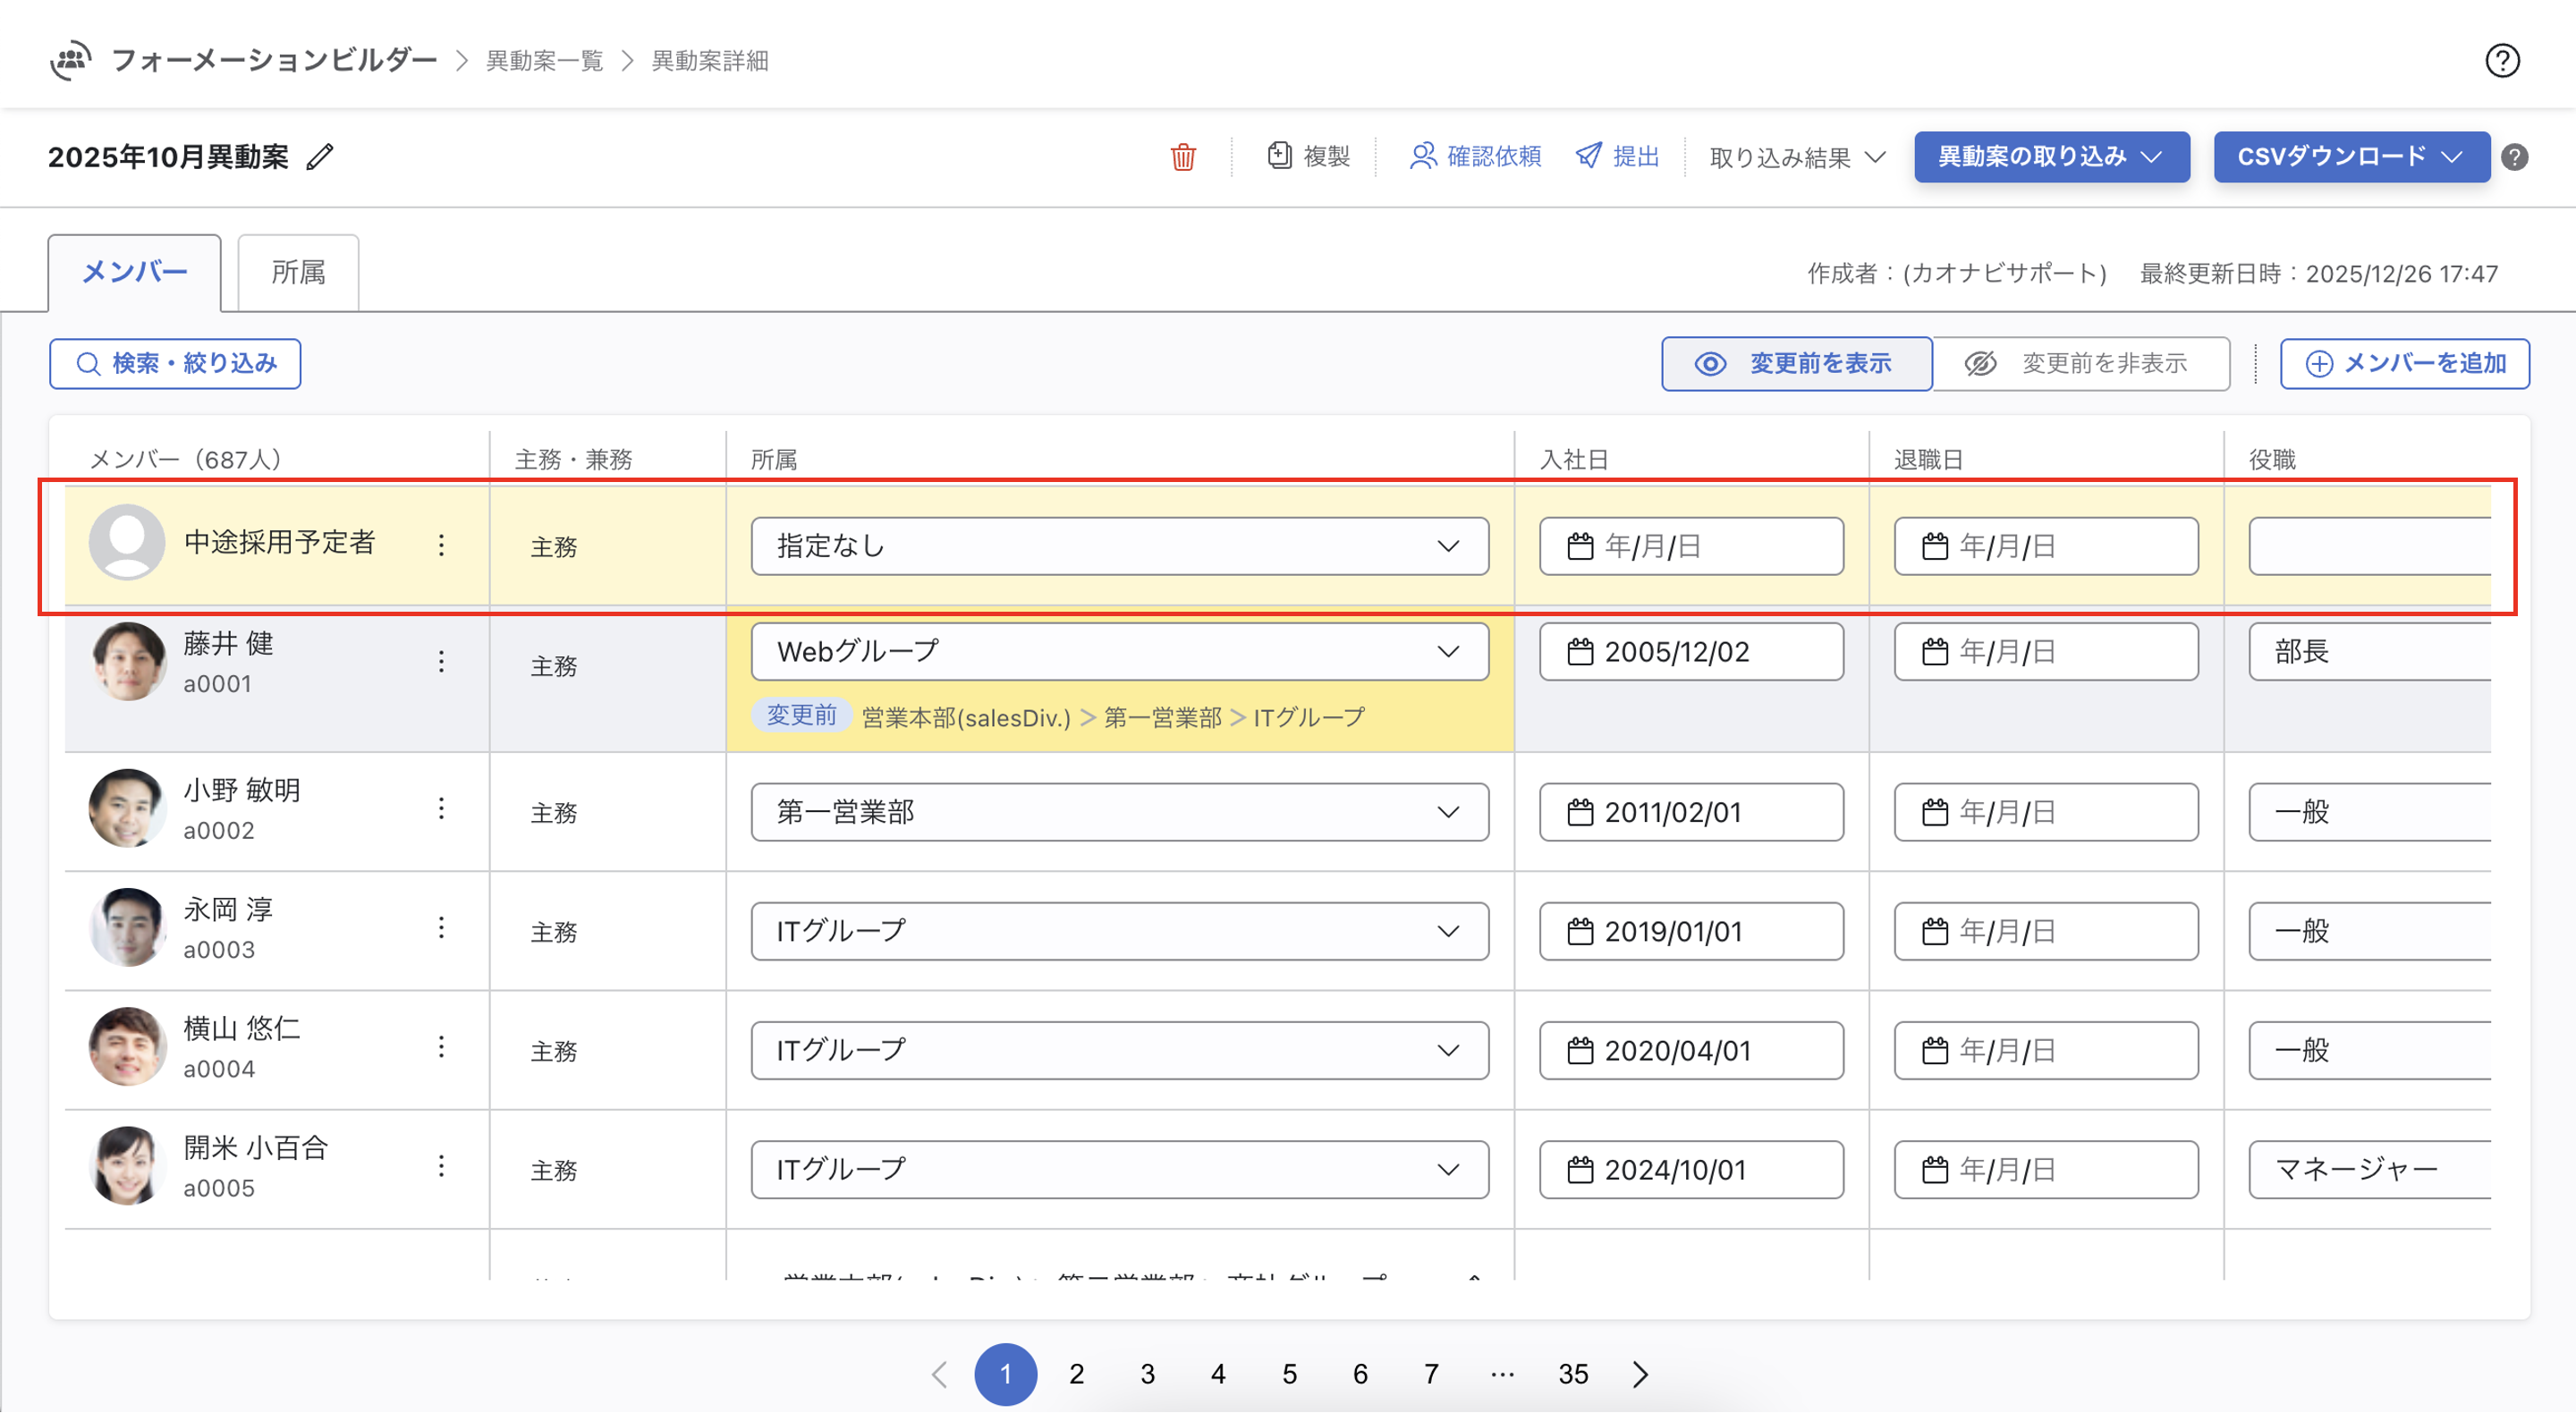Expand 所属 dropdown showing 指定なし

tap(1119, 546)
